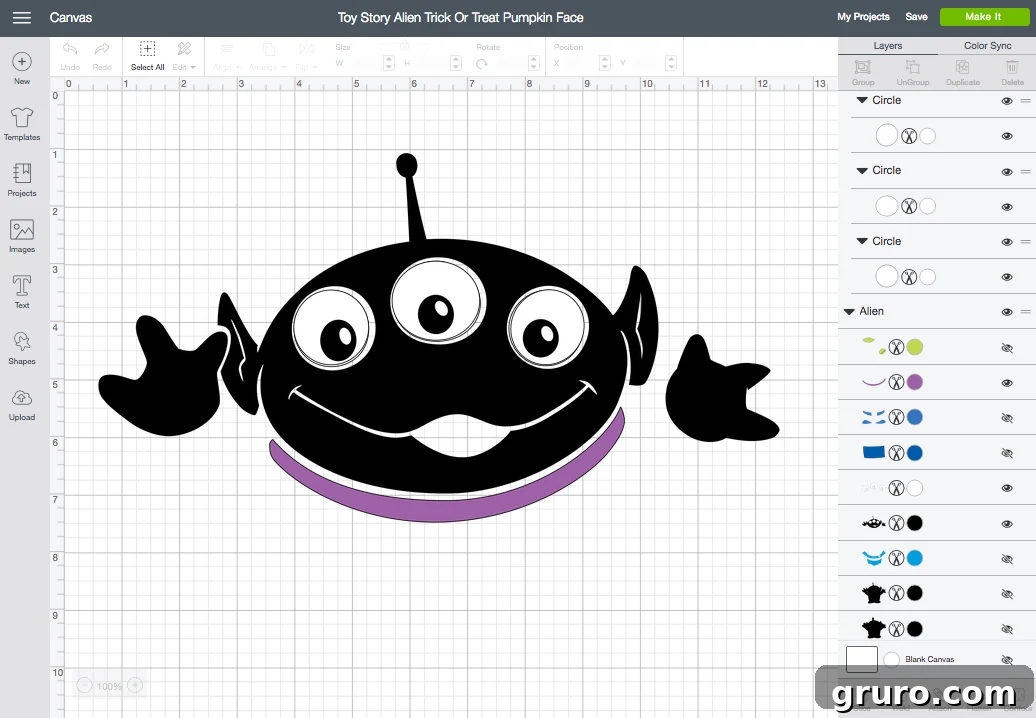This screenshot has height=718, width=1036.
Task: Open the Shapes tool
Action: pos(22,341)
